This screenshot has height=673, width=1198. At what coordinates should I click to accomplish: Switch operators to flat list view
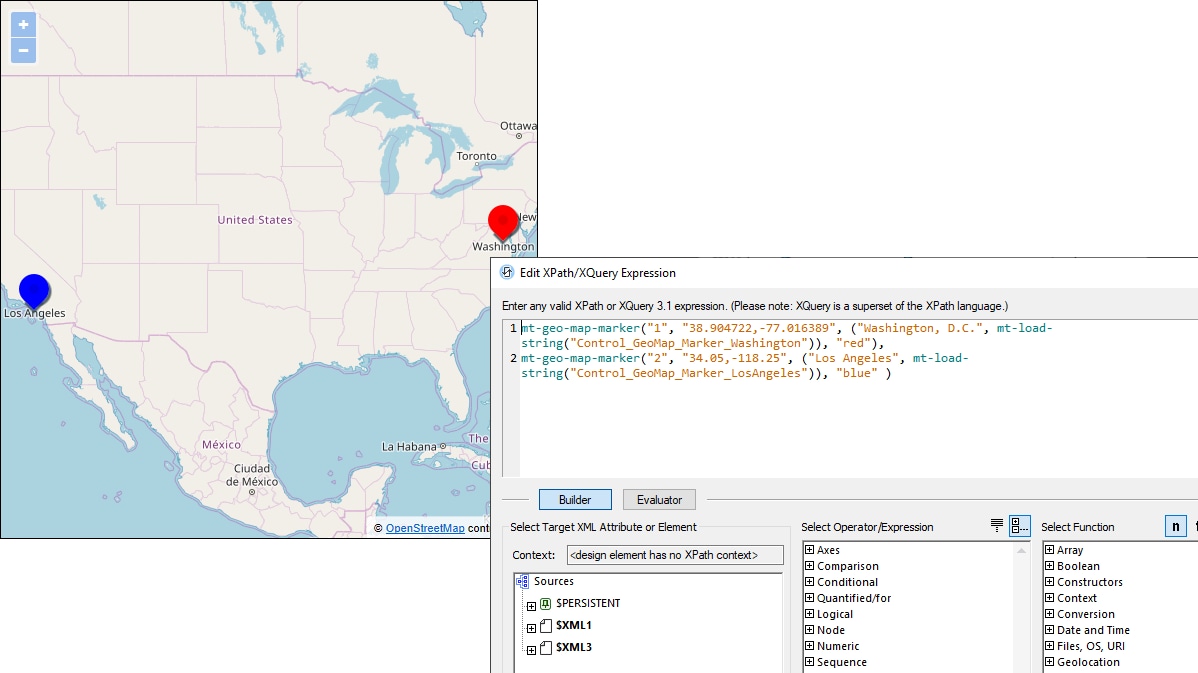[997, 526]
